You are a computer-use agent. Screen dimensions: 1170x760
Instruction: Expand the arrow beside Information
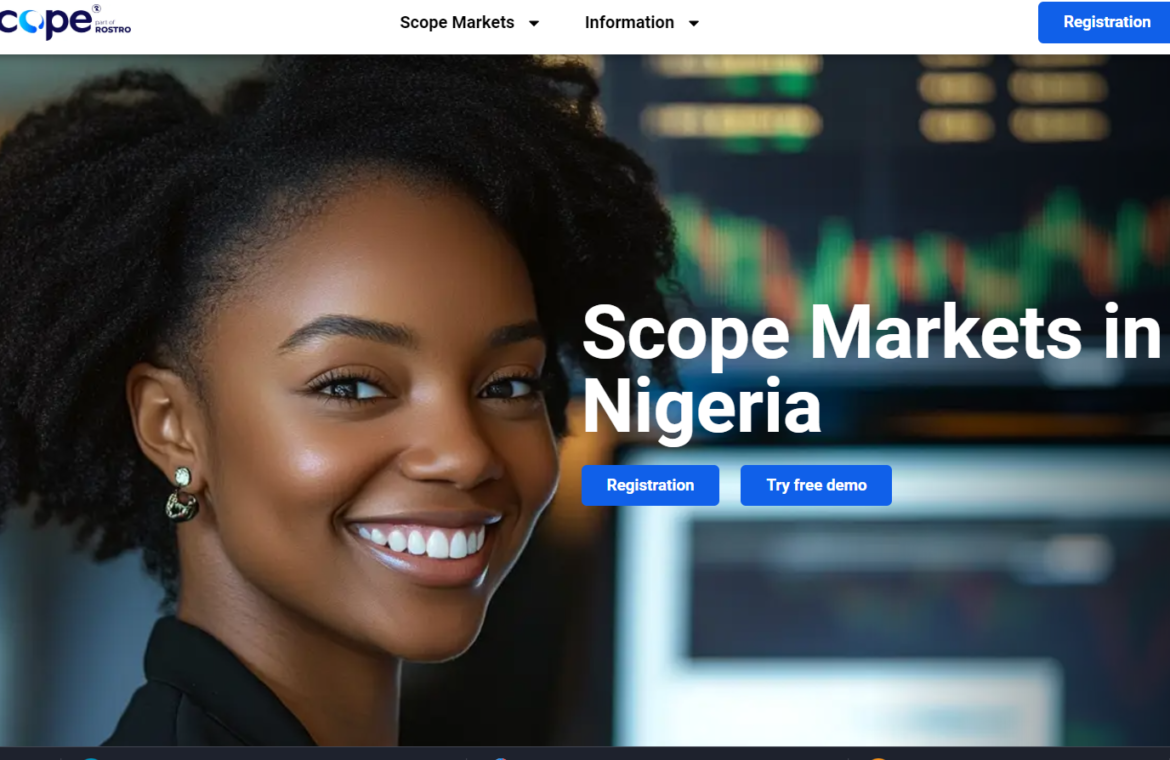pyautogui.click(x=694, y=24)
